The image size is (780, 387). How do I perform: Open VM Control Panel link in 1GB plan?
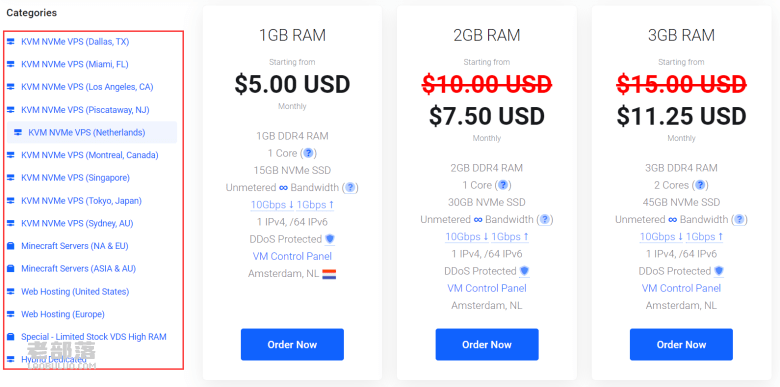292,256
